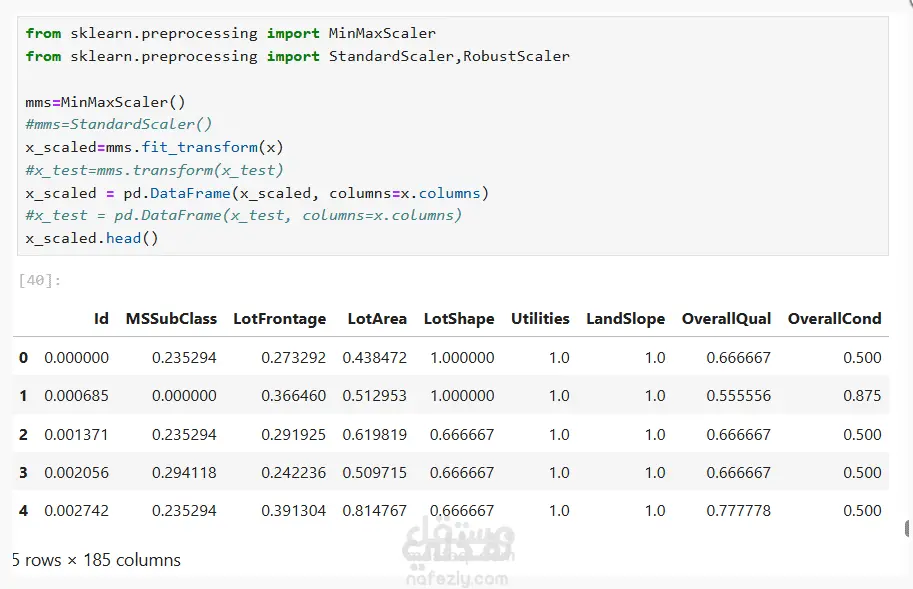This screenshot has width=913, height=589.
Task: Click the LotFrontage column header
Action: [x=279, y=319]
